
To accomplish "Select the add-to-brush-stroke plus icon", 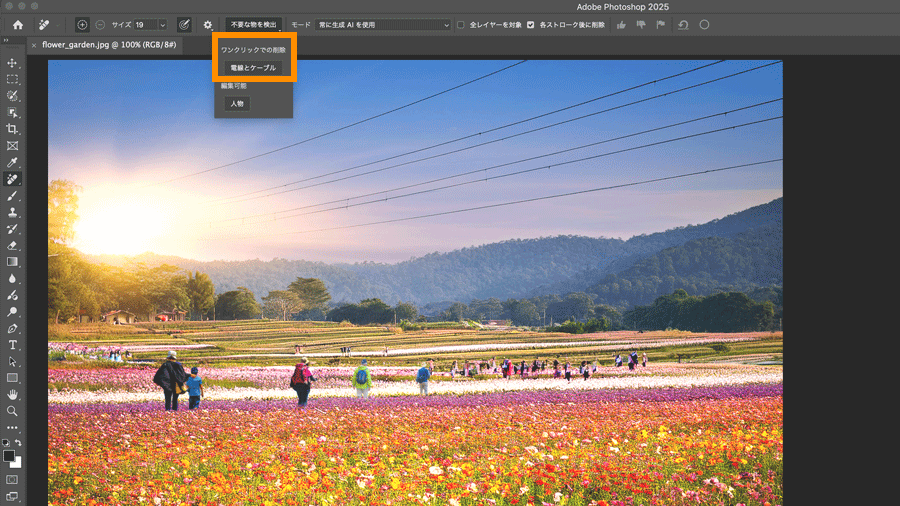I will point(82,25).
